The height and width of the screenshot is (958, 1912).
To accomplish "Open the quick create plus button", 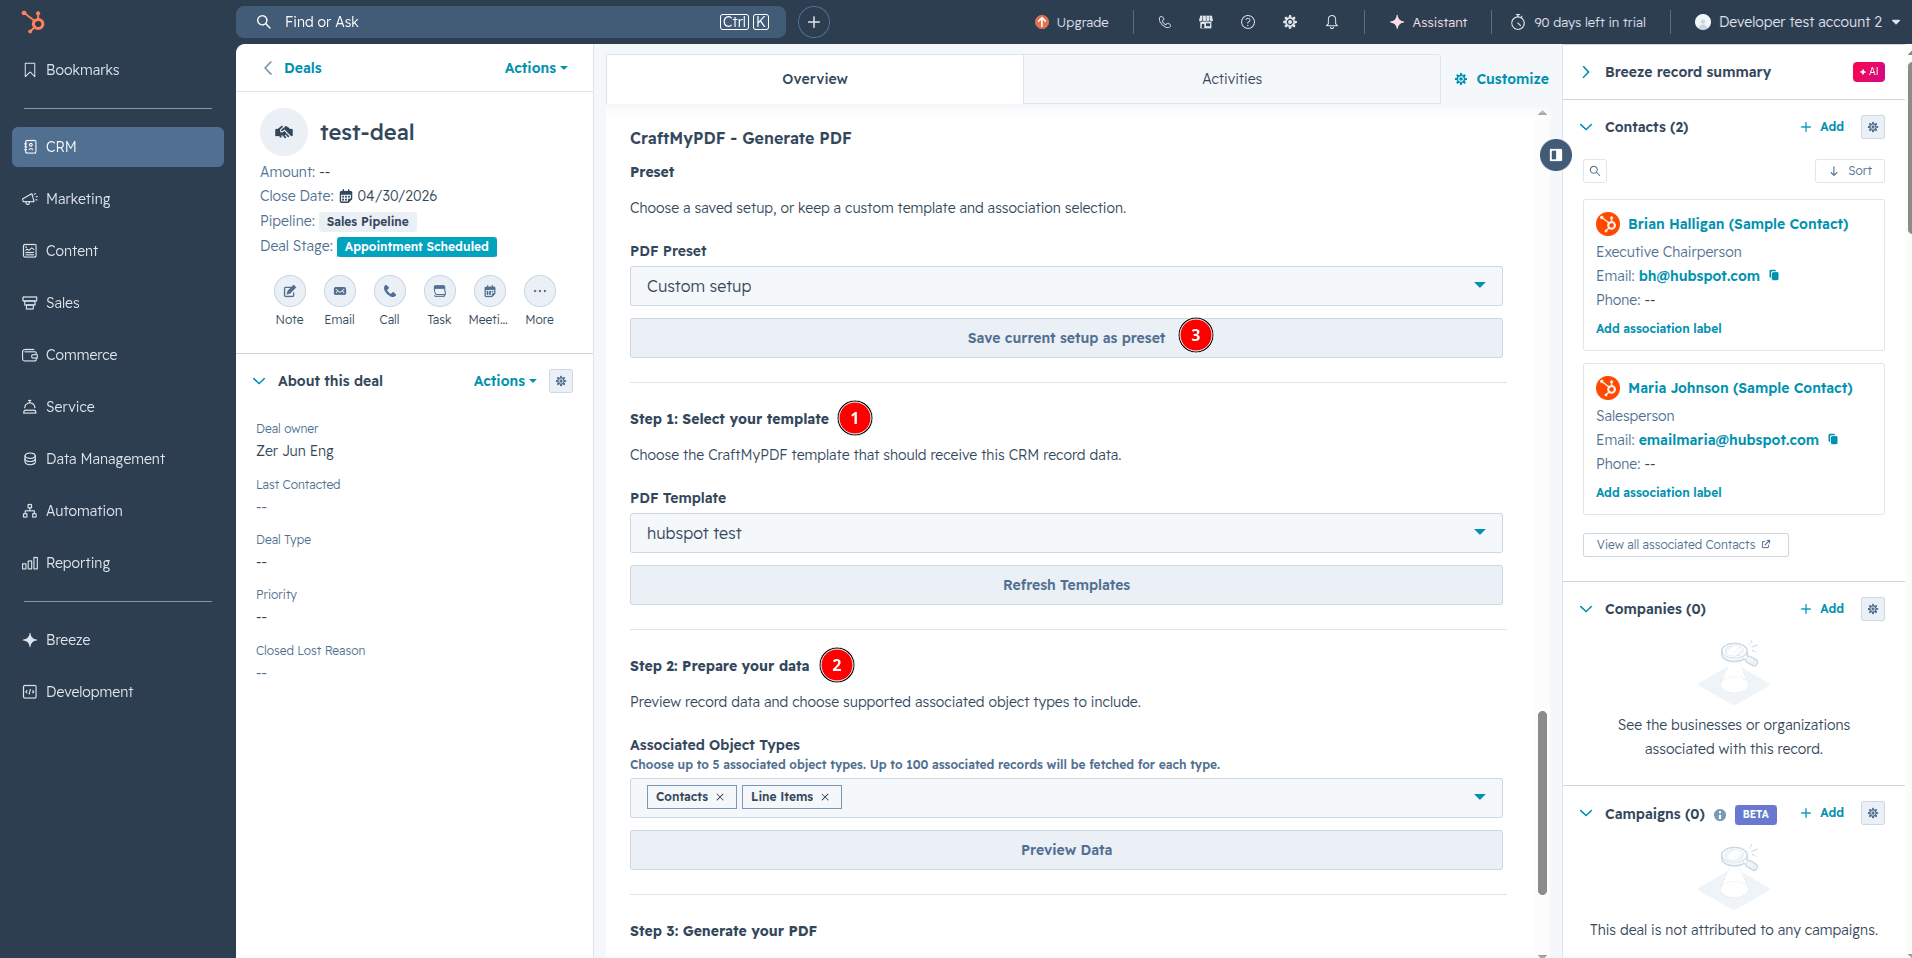I will (x=814, y=22).
